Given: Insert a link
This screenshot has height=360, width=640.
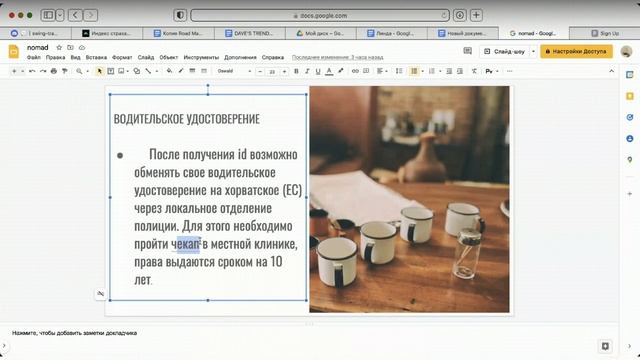Looking at the screenshot, I should coord(355,71).
